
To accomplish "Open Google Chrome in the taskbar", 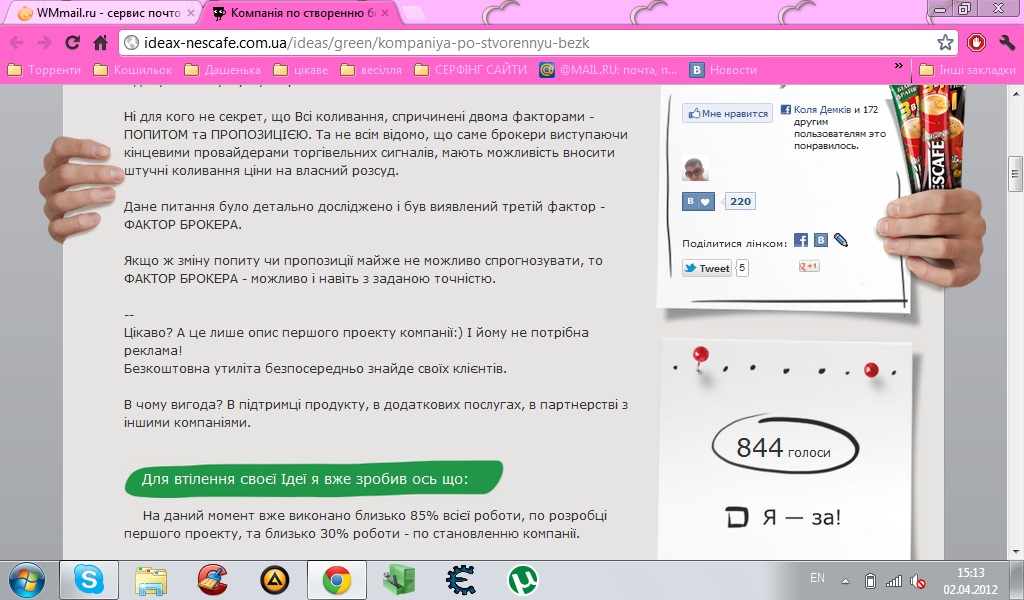I will [336, 580].
